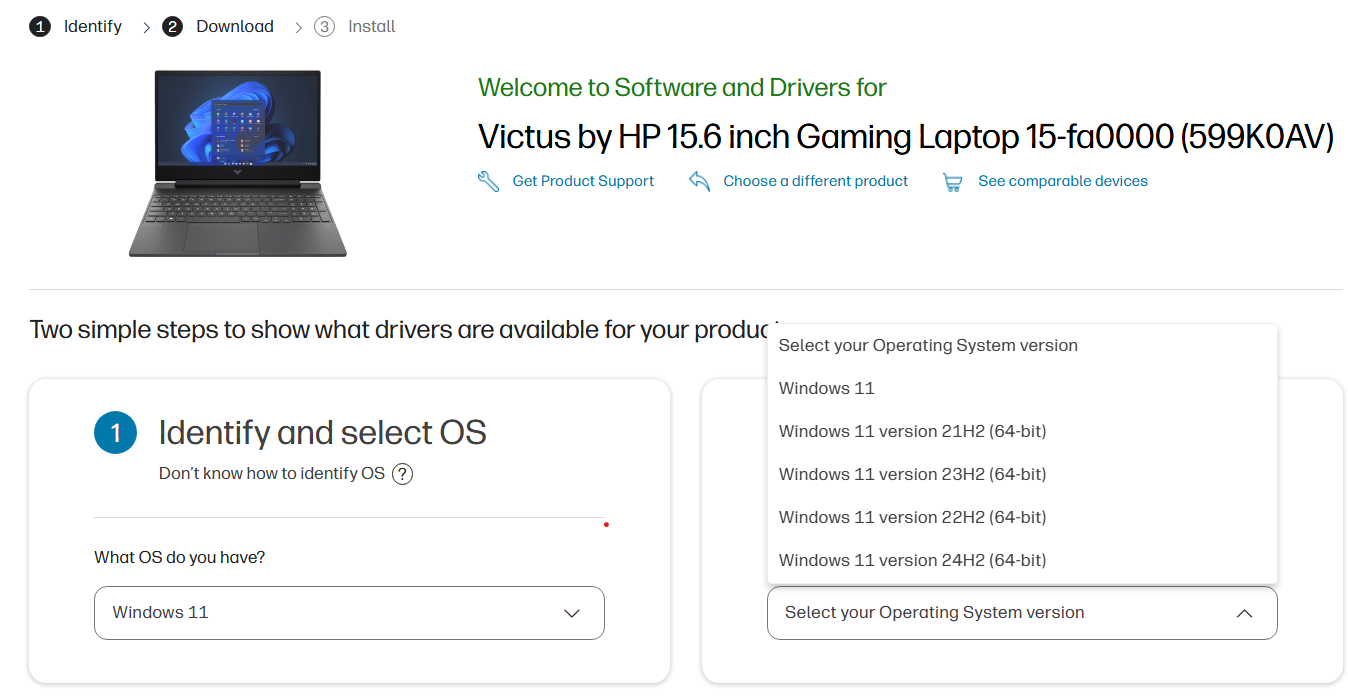Viewport: 1348px width, 697px height.
Task: Click the Victus laptop product image
Action: point(238,163)
